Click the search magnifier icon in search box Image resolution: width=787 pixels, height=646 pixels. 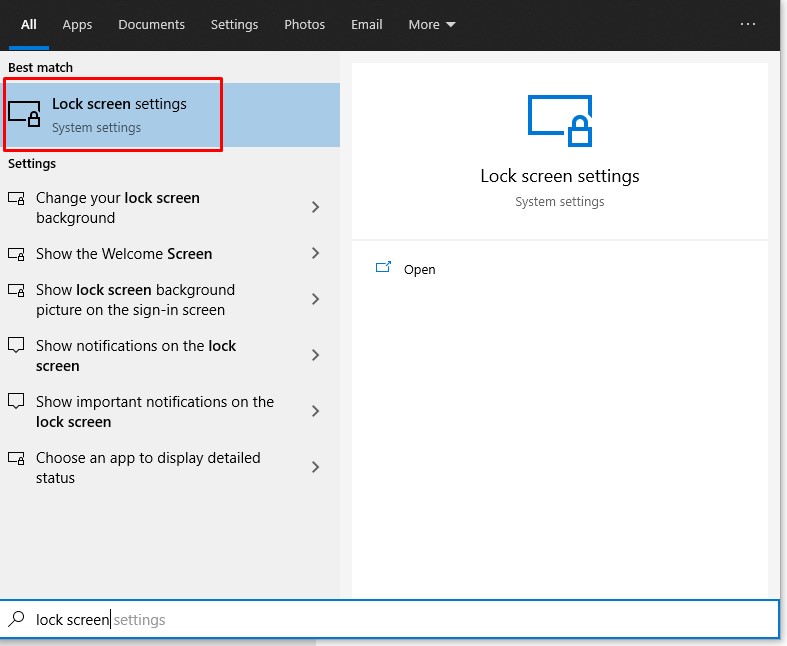click(x=16, y=619)
